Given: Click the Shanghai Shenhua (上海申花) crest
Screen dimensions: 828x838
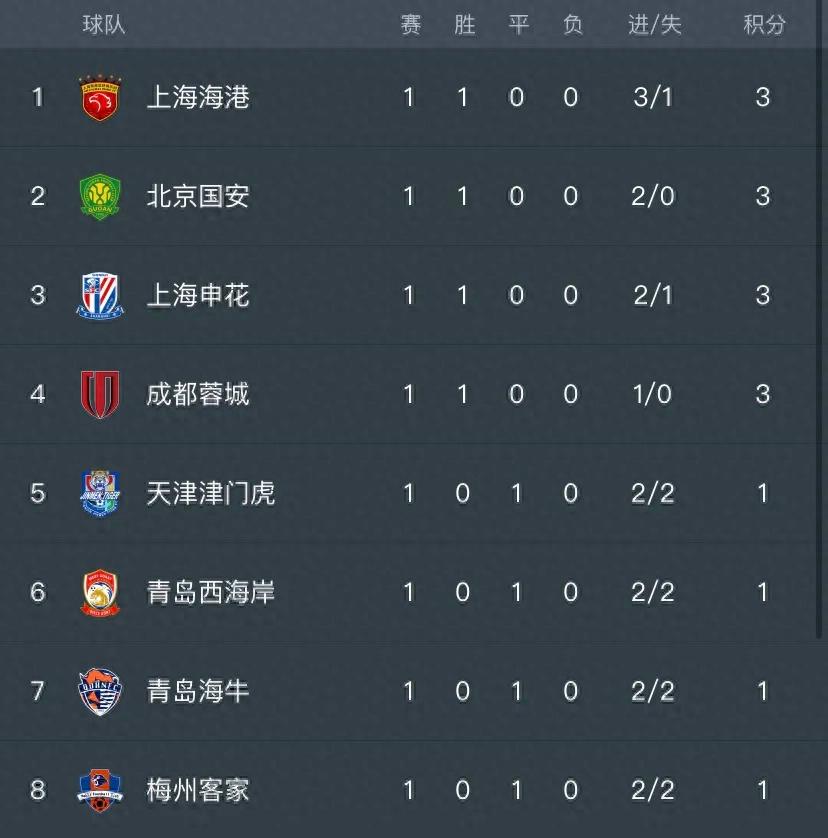Looking at the screenshot, I should point(100,296).
